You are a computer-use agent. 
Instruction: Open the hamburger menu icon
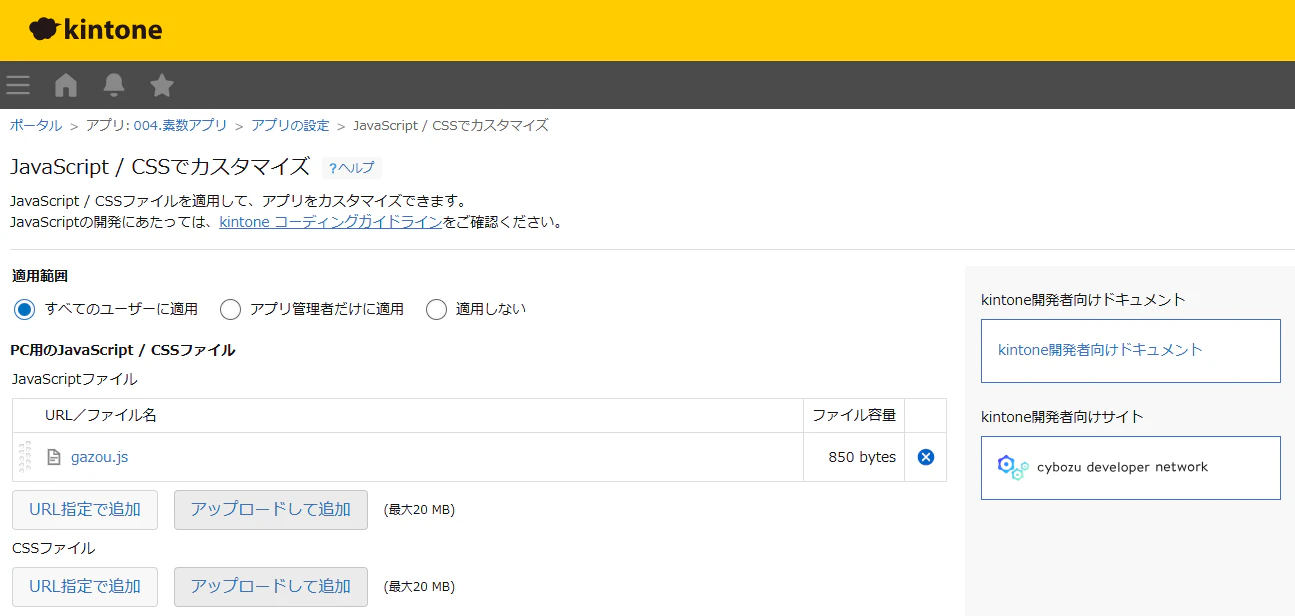point(18,85)
